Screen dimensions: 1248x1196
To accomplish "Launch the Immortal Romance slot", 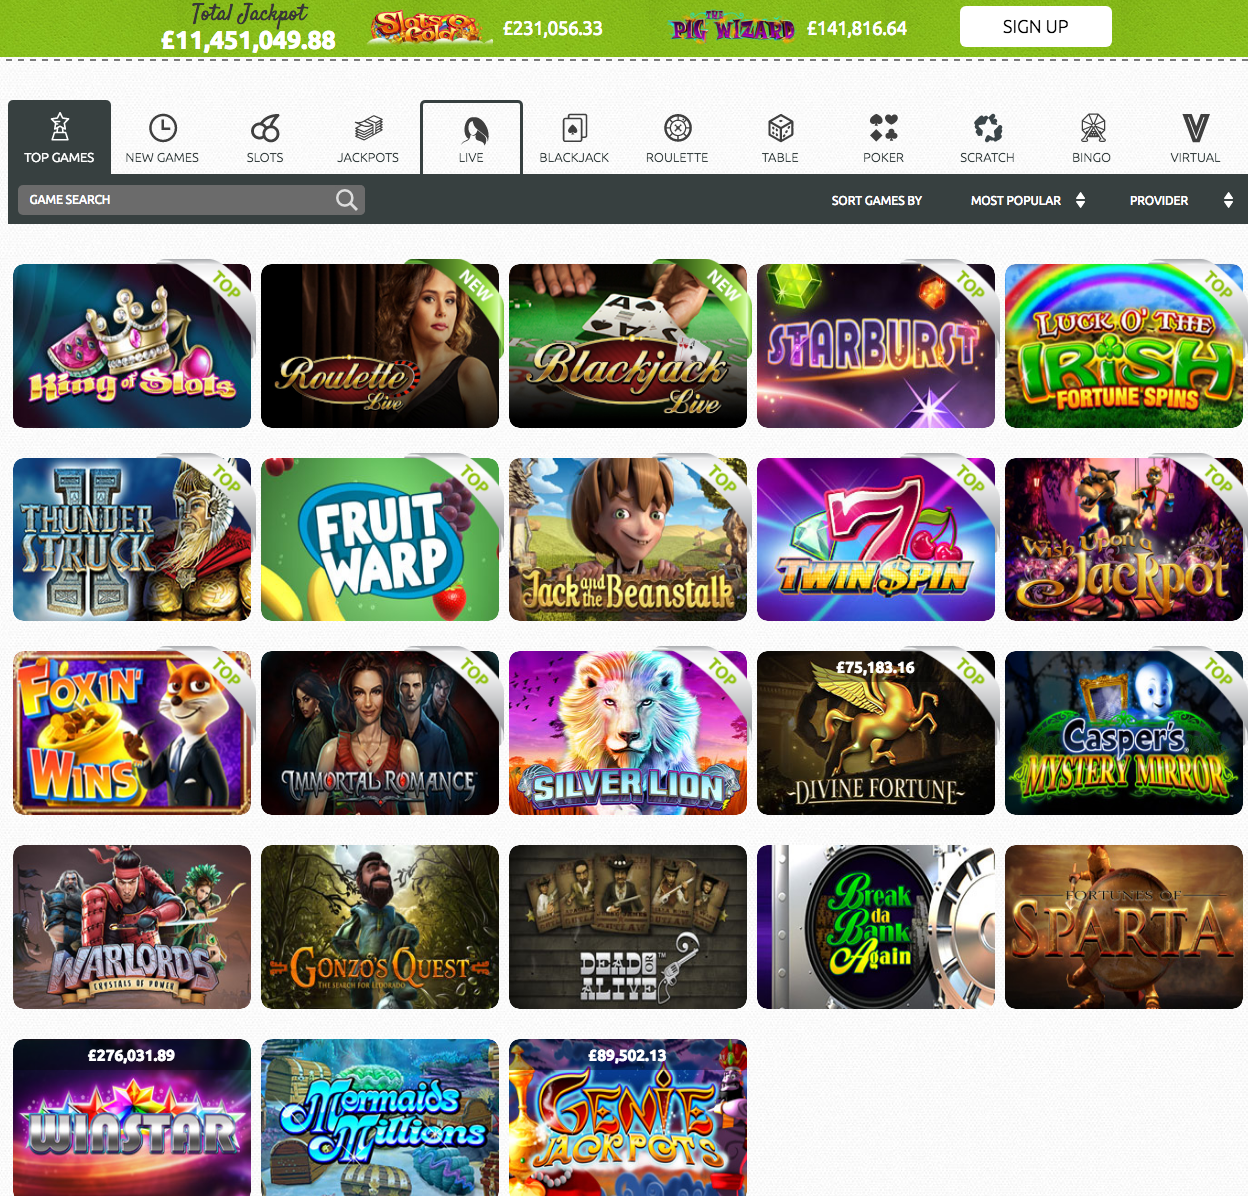I will click(x=380, y=733).
